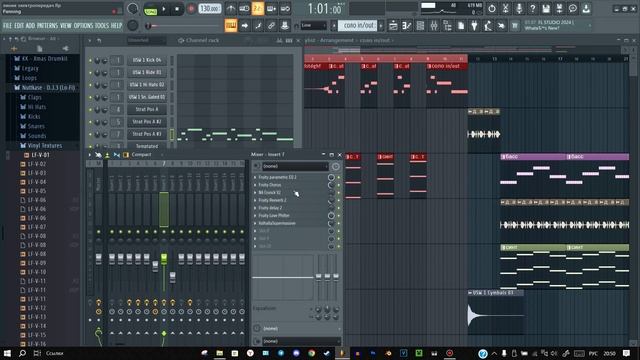Open the TOOLS menu
This screenshot has width=640, height=360.
102,26
